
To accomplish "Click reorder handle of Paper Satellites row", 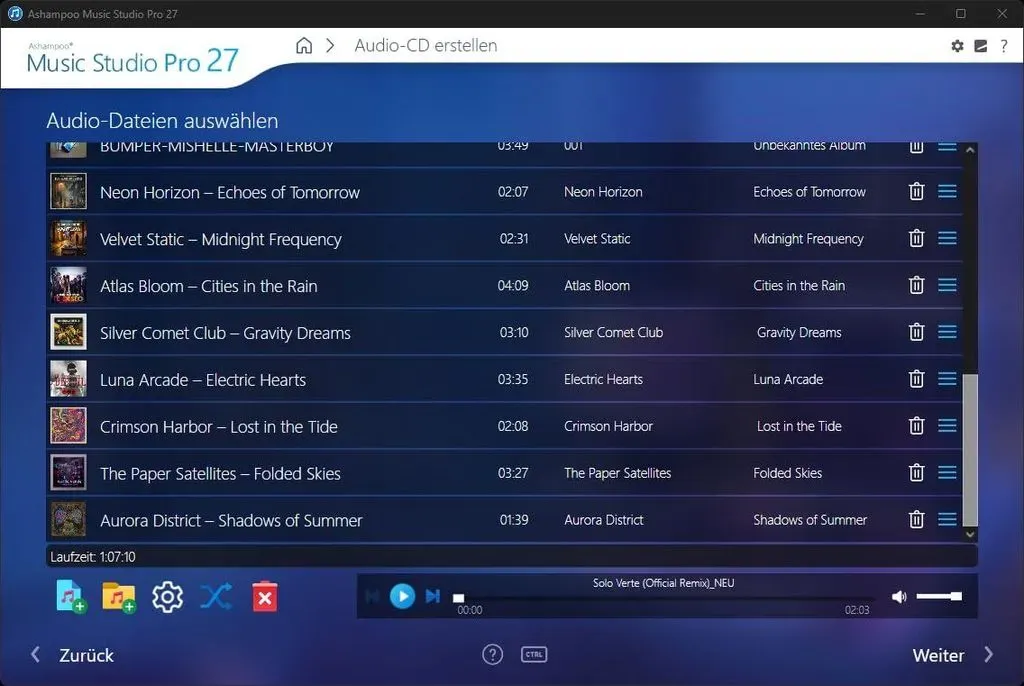I will pyautogui.click(x=948, y=473).
